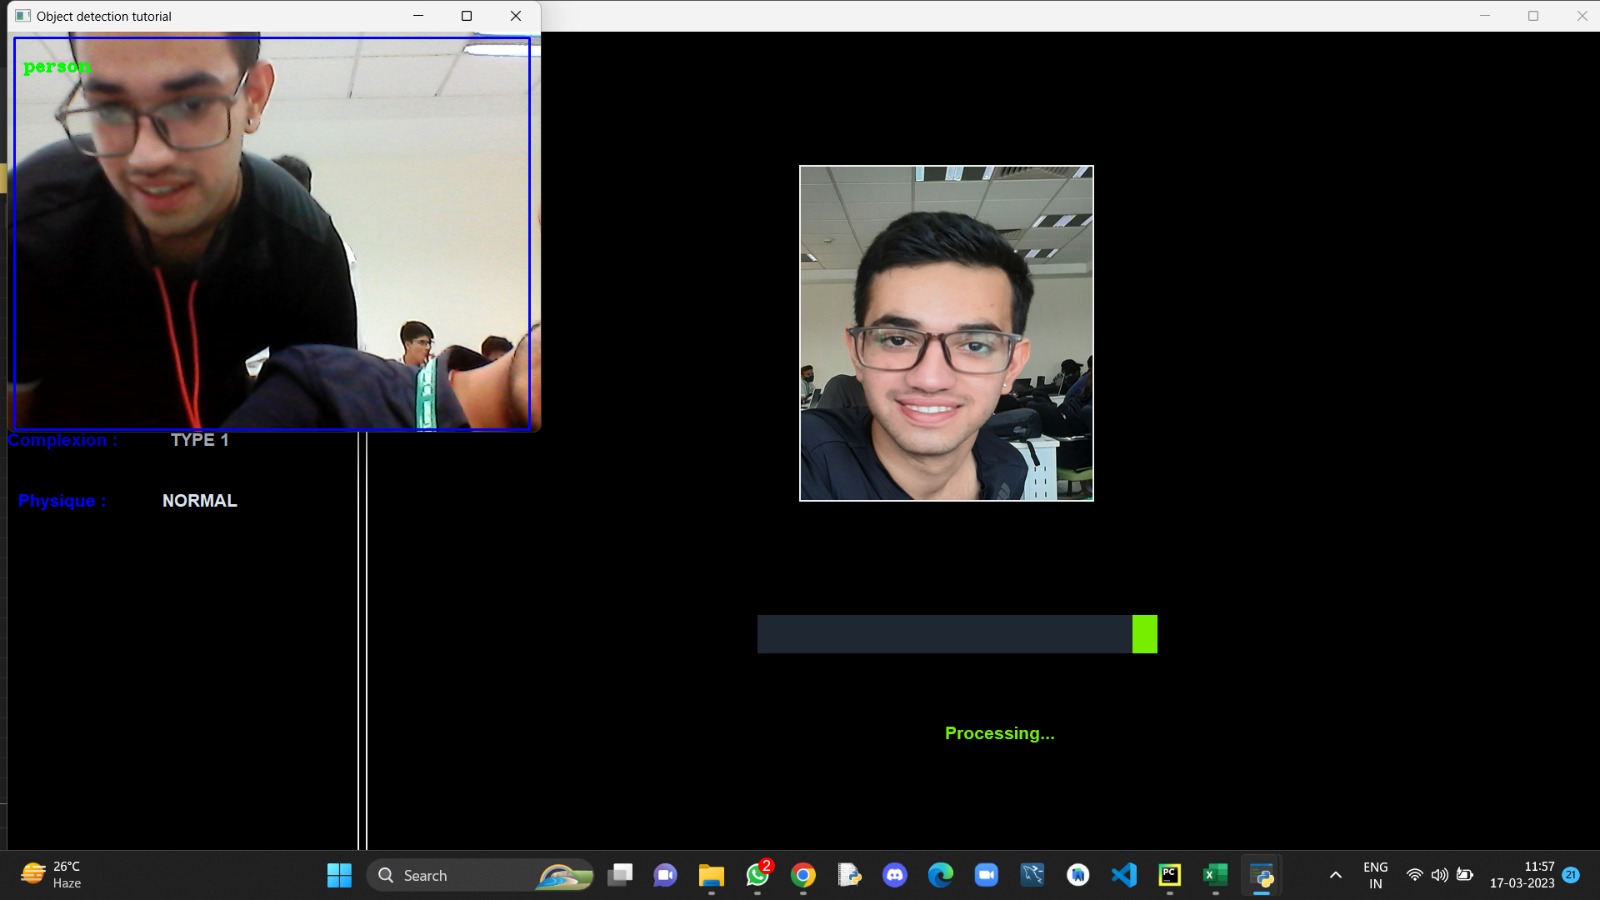Expand the hidden system tray icons

pyautogui.click(x=1335, y=875)
